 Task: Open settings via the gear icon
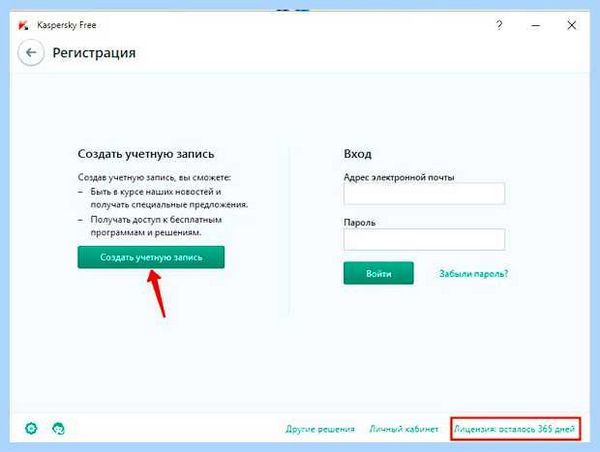pyautogui.click(x=31, y=428)
